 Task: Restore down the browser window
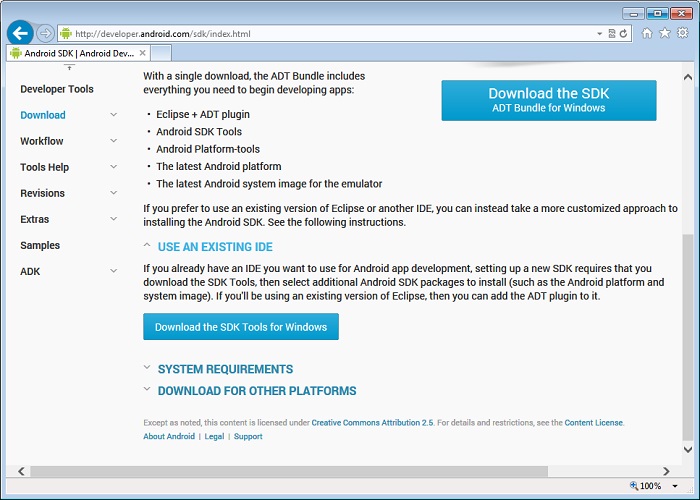[x=657, y=14]
